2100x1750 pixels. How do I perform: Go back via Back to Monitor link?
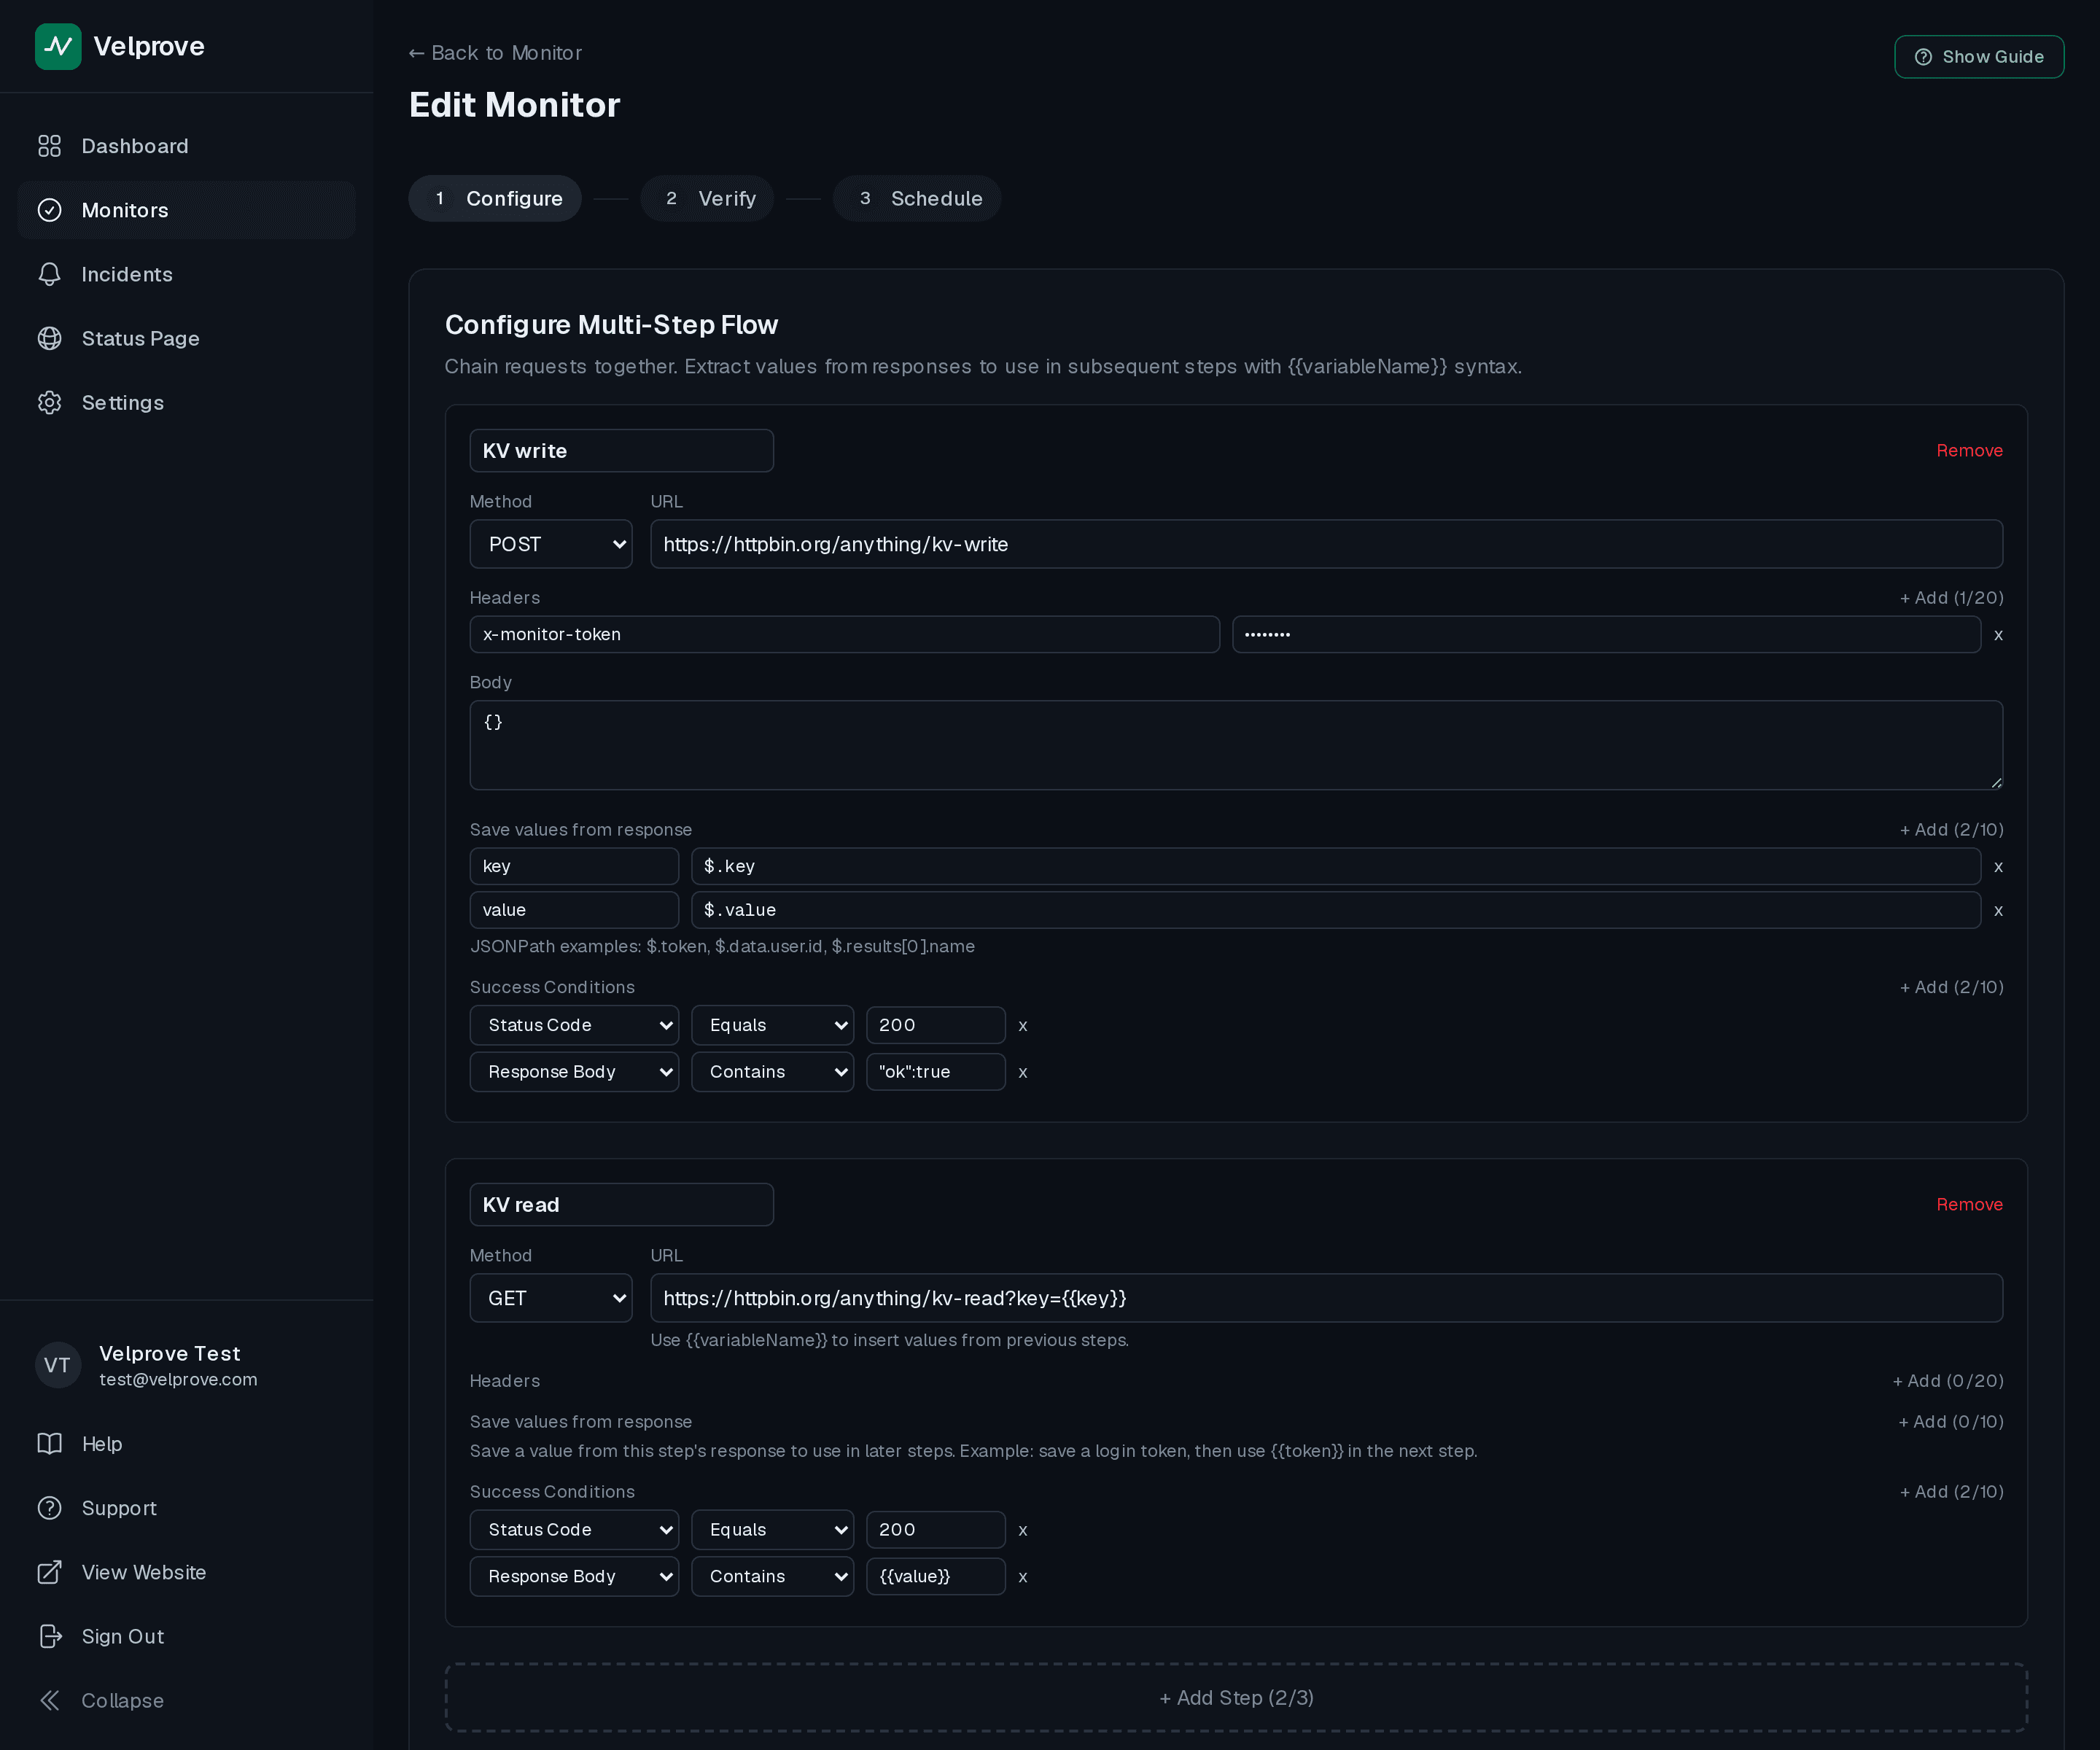pos(495,53)
